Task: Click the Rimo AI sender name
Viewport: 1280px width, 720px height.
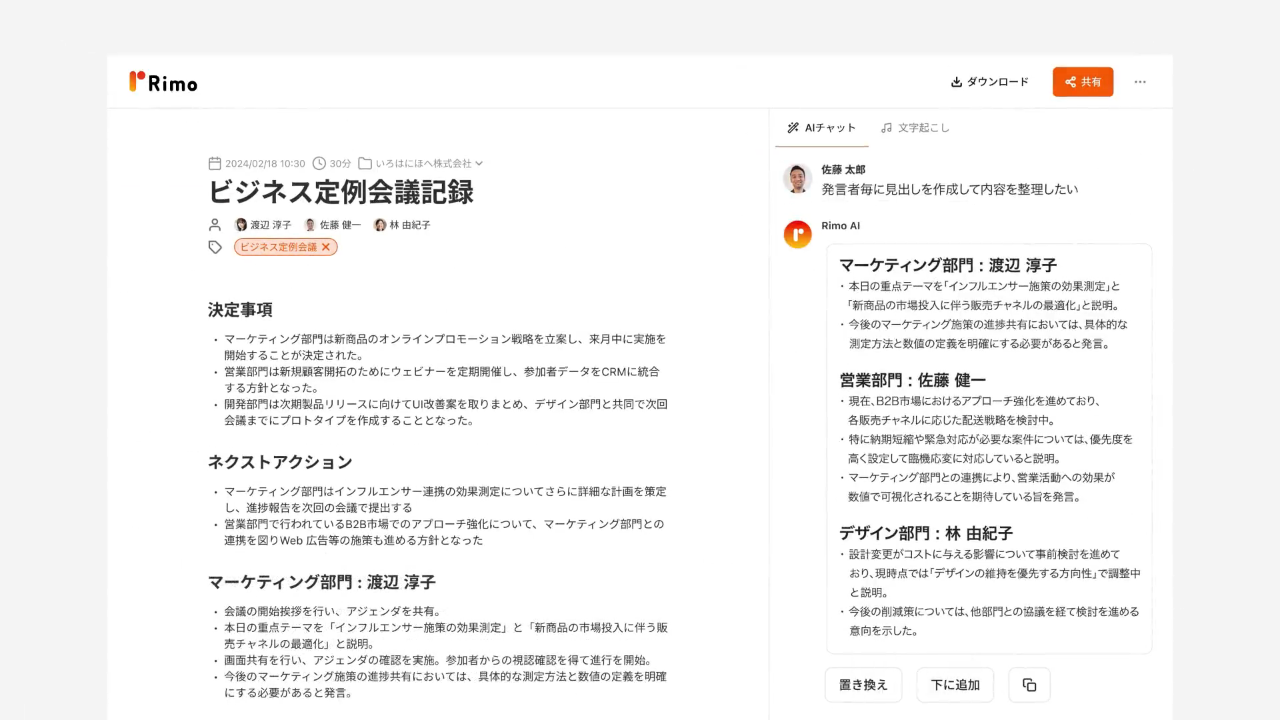Action: tap(840, 226)
